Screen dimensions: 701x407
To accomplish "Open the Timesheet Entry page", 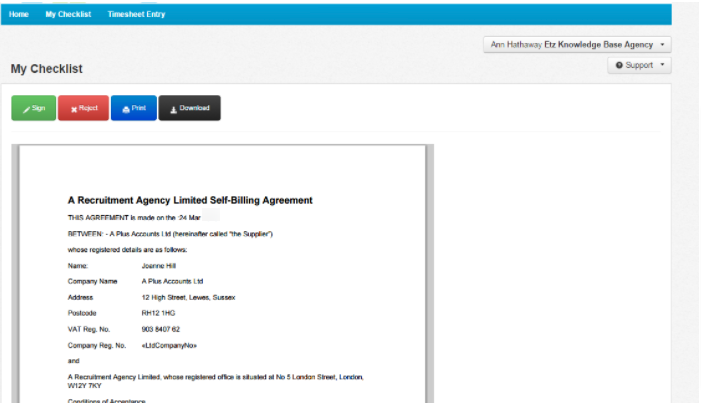I will click(x=136, y=14).
